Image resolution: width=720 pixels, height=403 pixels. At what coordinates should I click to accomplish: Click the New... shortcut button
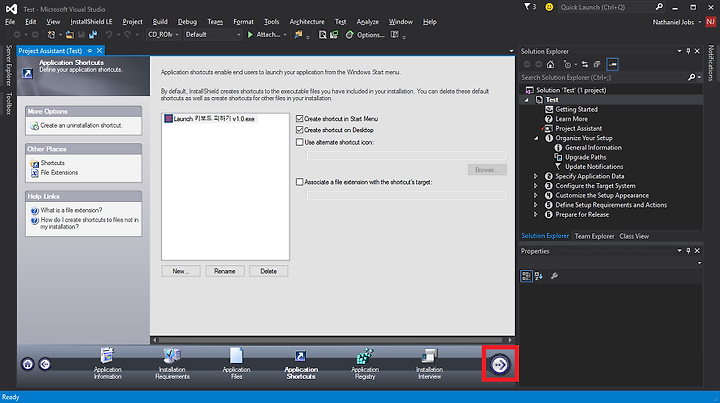[181, 271]
